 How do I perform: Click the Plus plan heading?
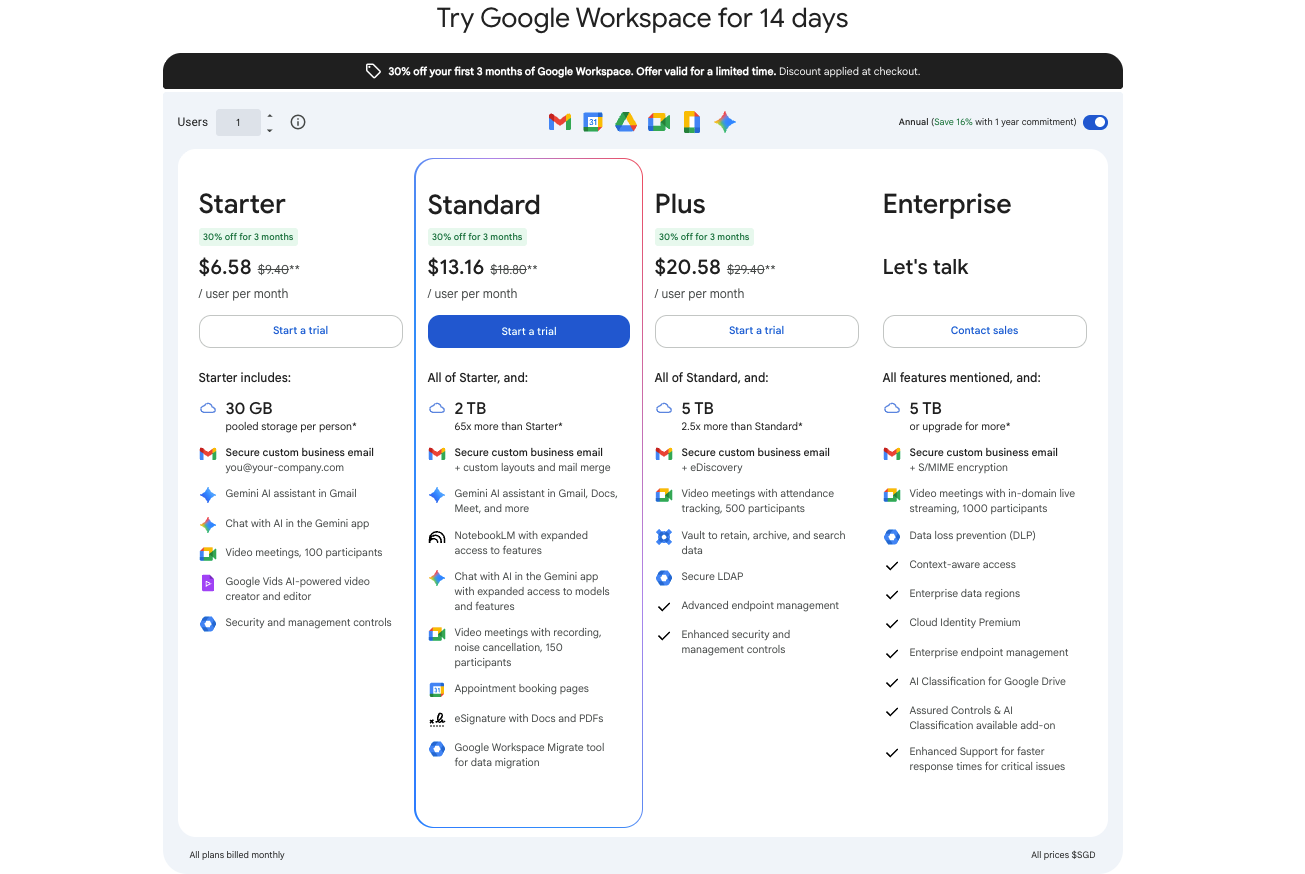(680, 204)
